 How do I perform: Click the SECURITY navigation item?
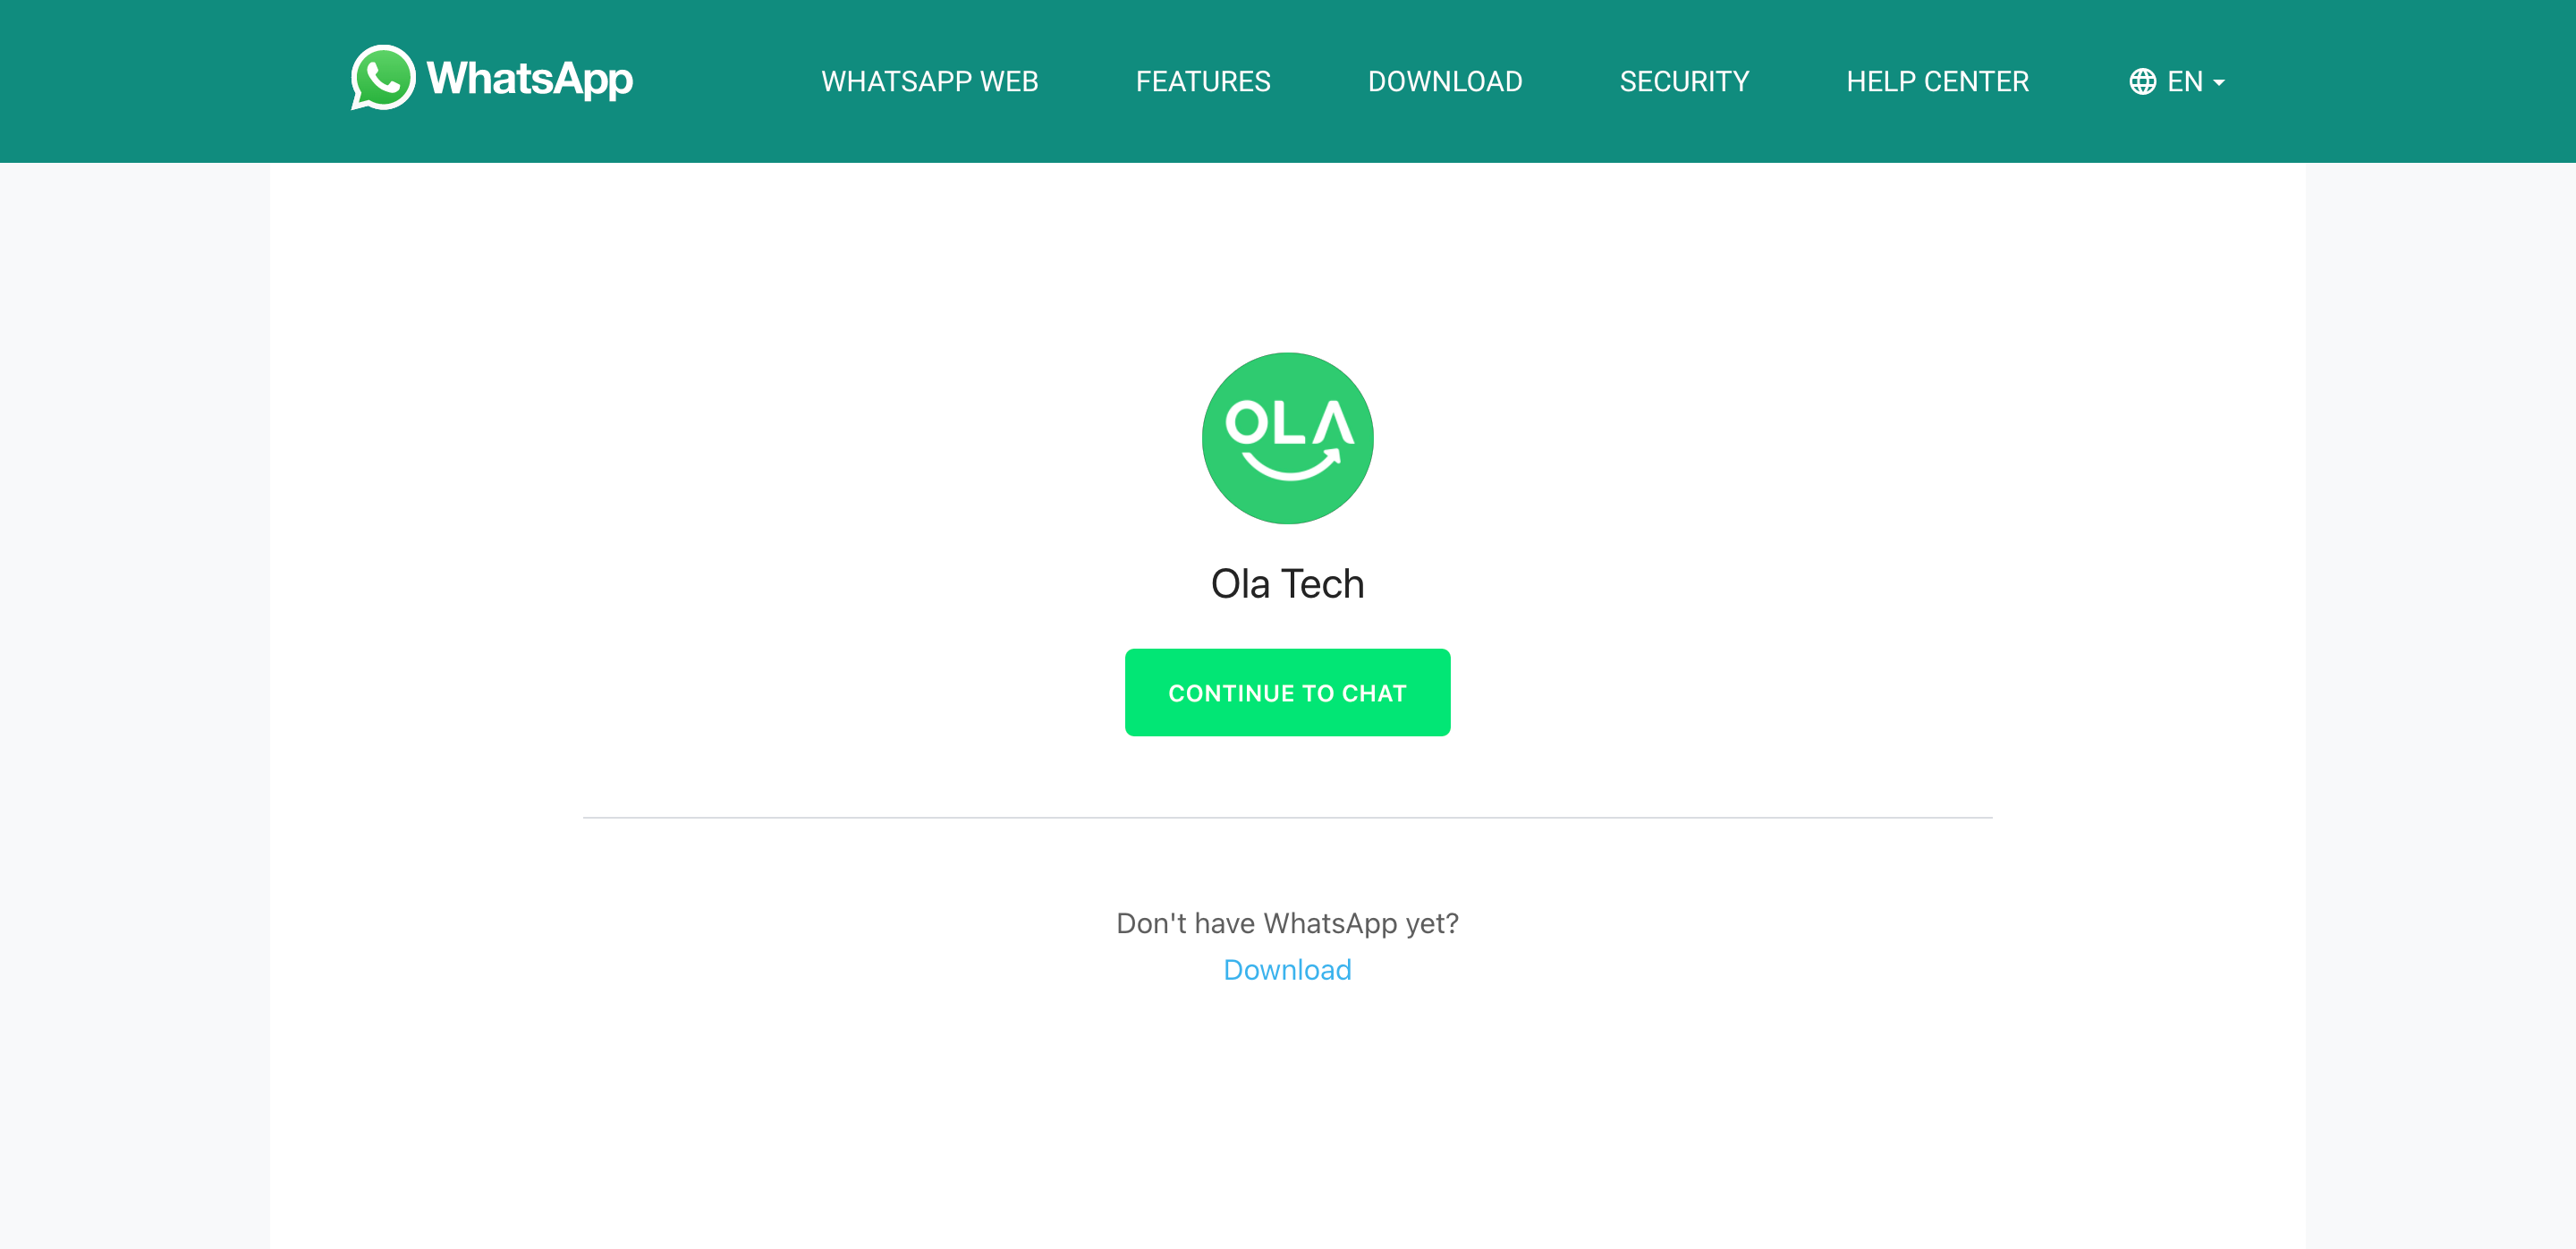[1684, 81]
